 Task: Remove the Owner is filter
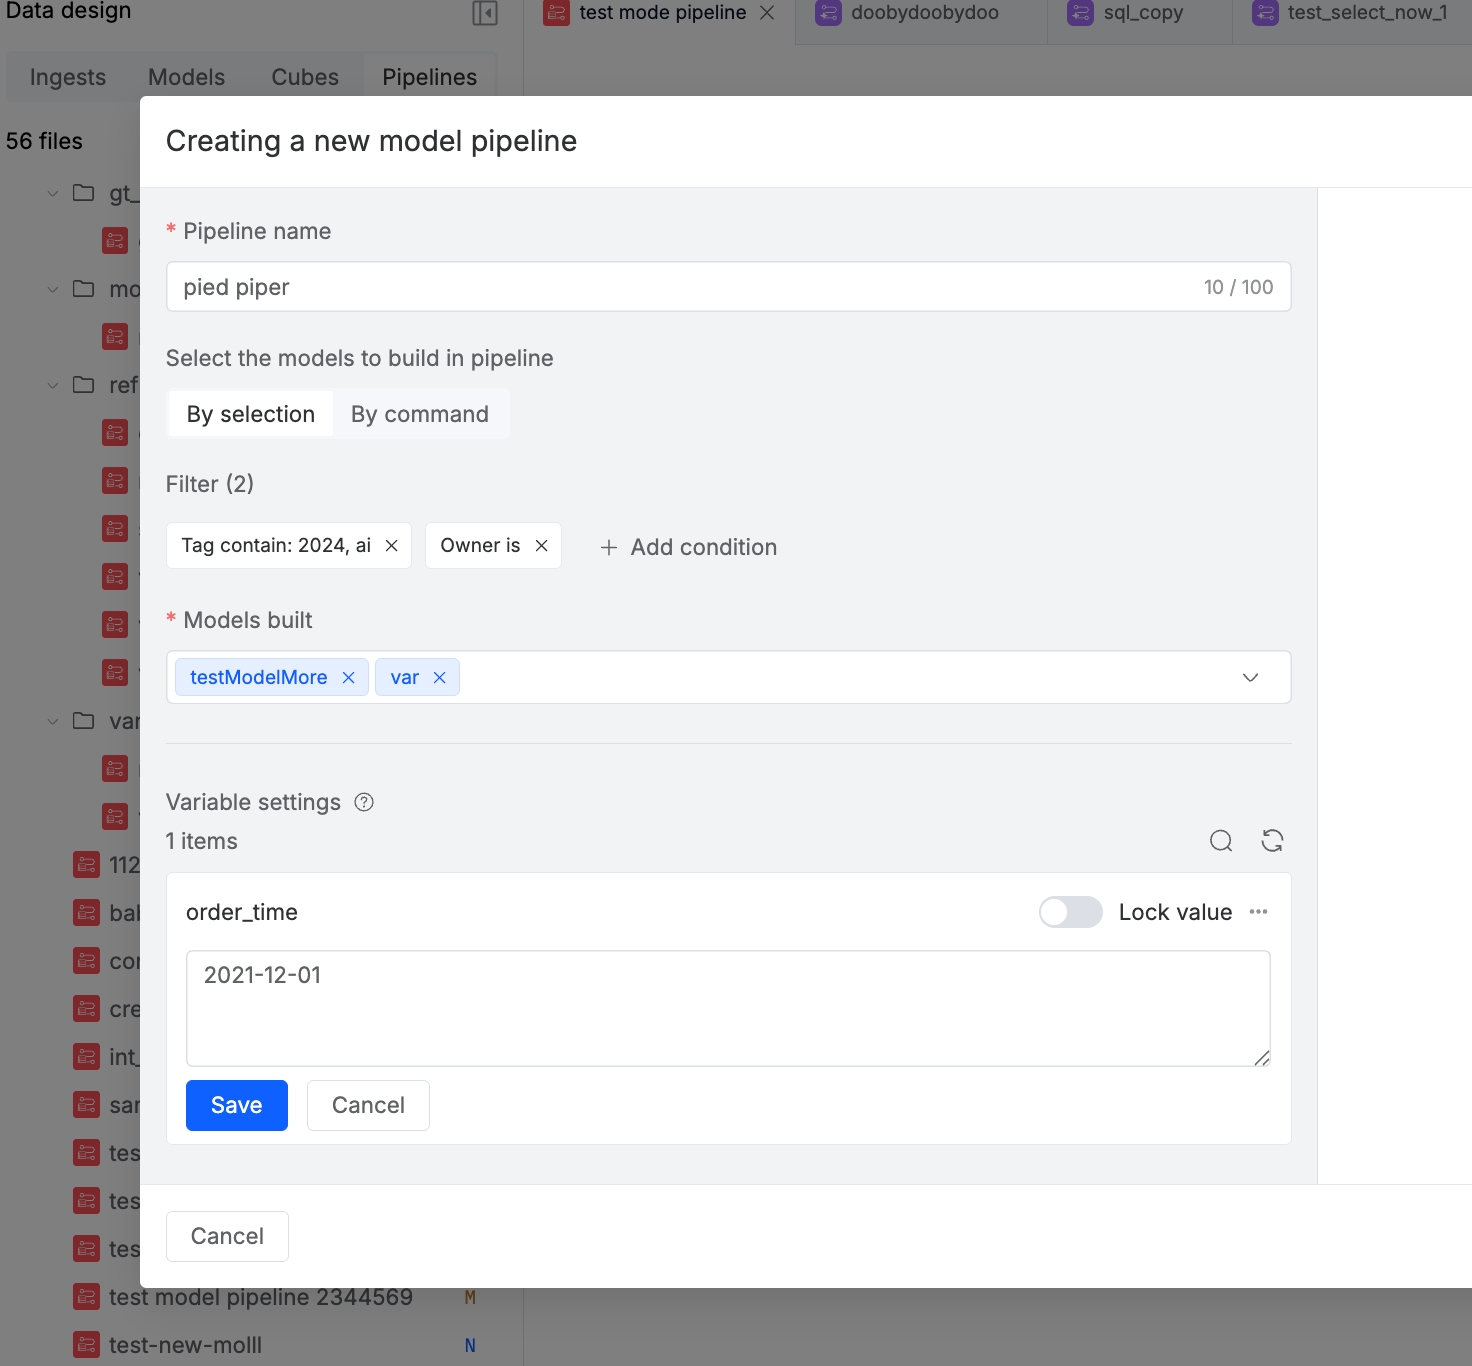click(x=541, y=546)
